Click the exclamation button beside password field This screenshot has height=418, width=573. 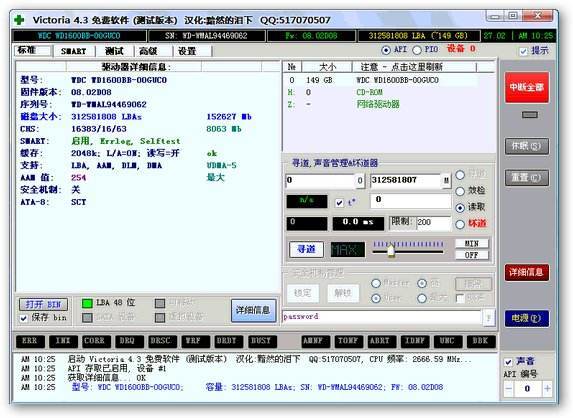(489, 317)
